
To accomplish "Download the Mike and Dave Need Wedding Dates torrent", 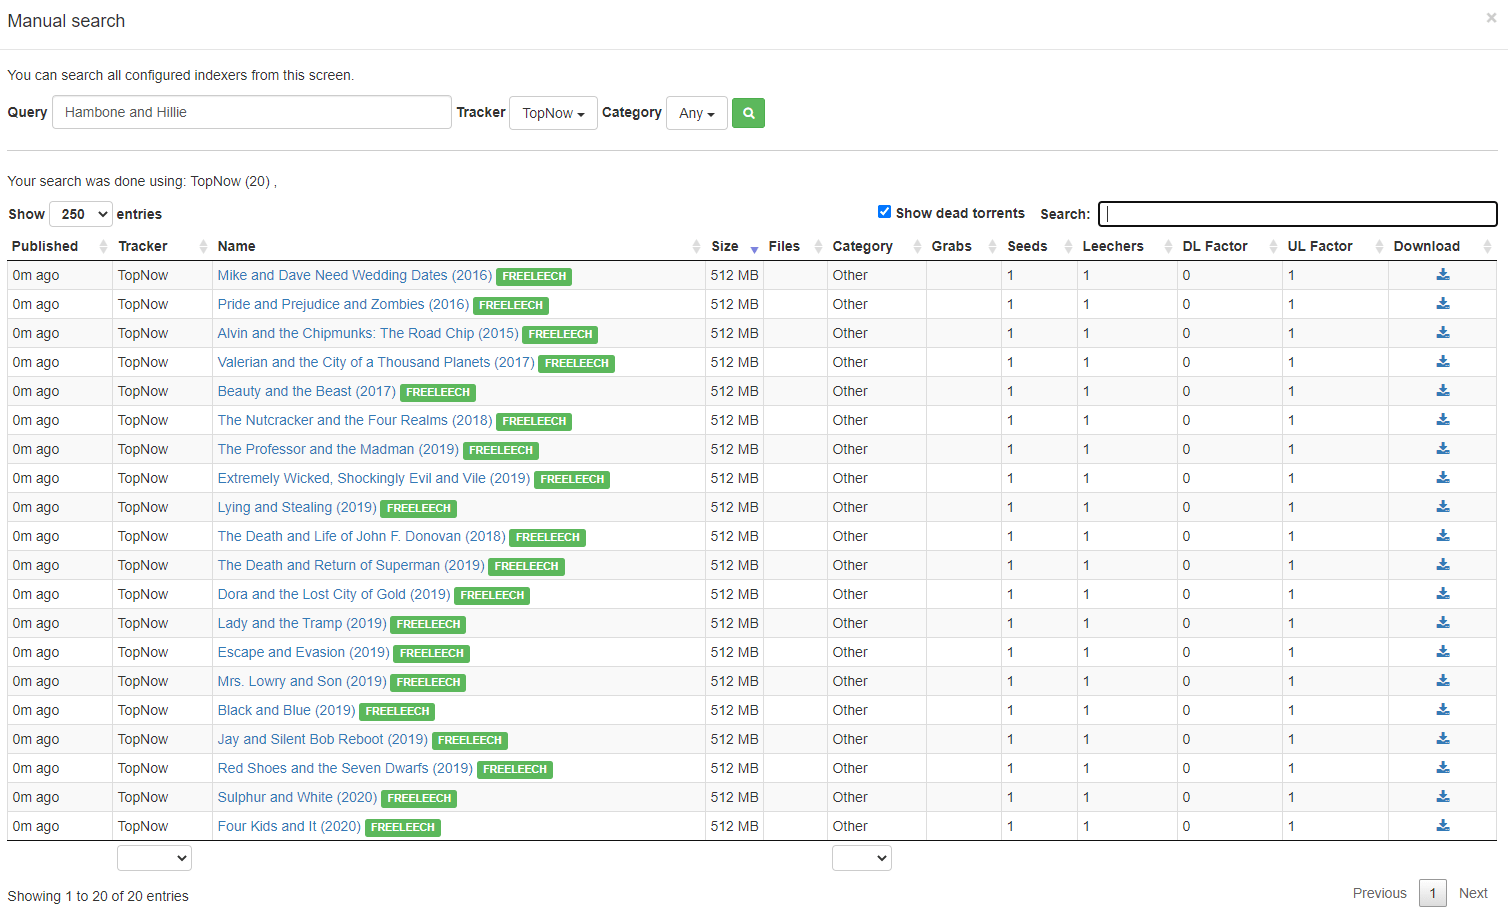I will pyautogui.click(x=1442, y=275).
